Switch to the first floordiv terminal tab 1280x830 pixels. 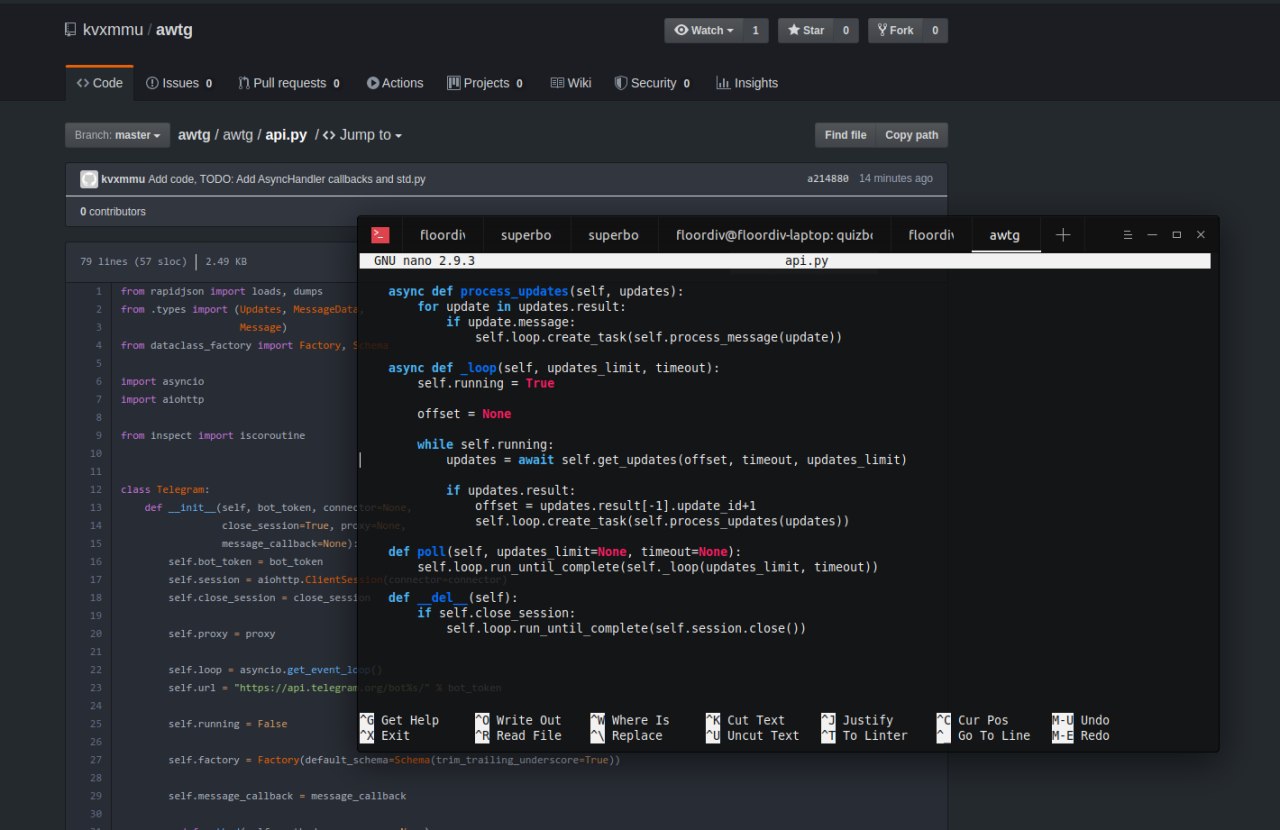point(443,235)
